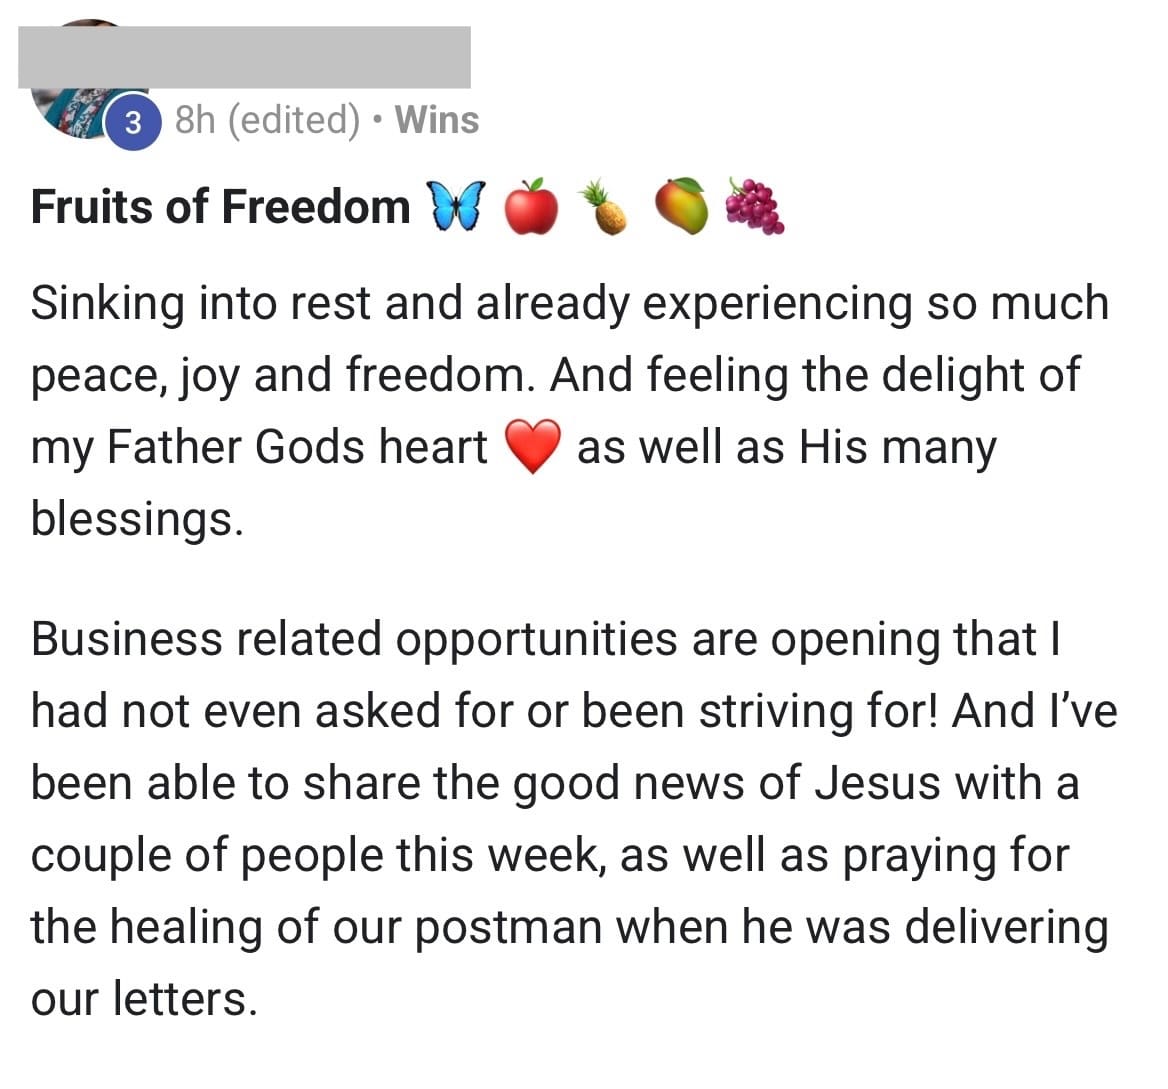Click the red heart emoji
Screen dimensions: 1168x1089
[533, 448]
